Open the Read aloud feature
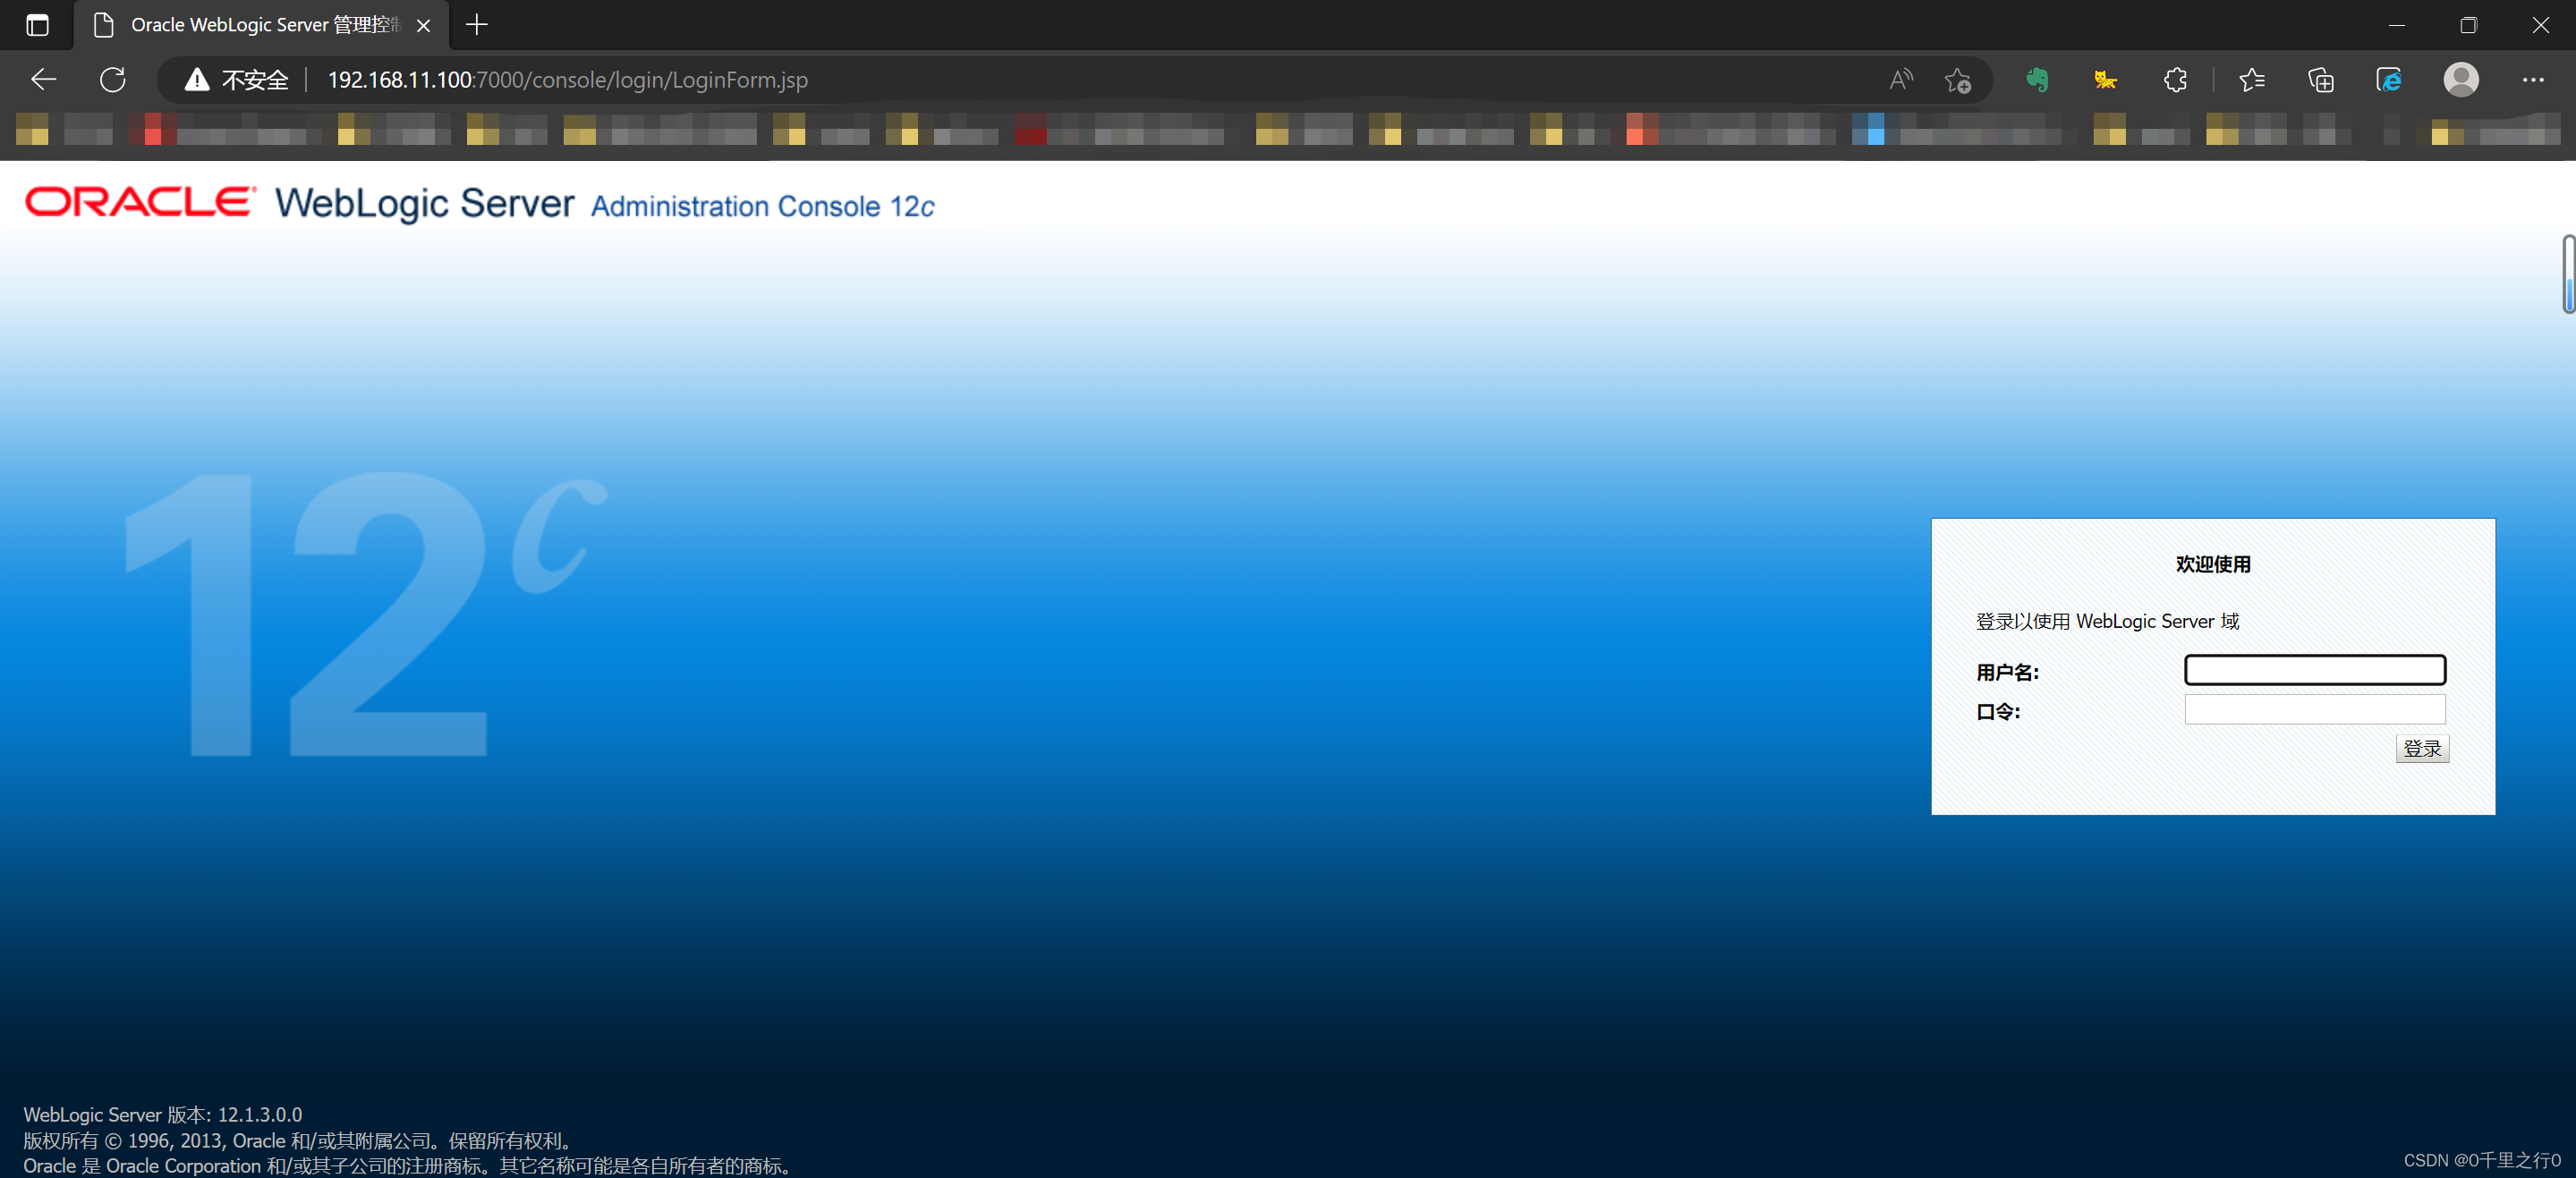The width and height of the screenshot is (2576, 1178). tap(1899, 80)
